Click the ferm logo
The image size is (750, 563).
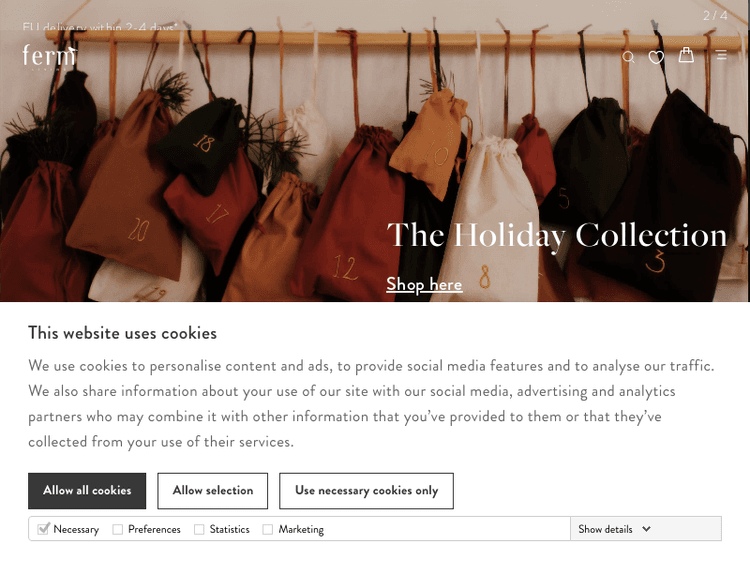[x=49, y=56]
